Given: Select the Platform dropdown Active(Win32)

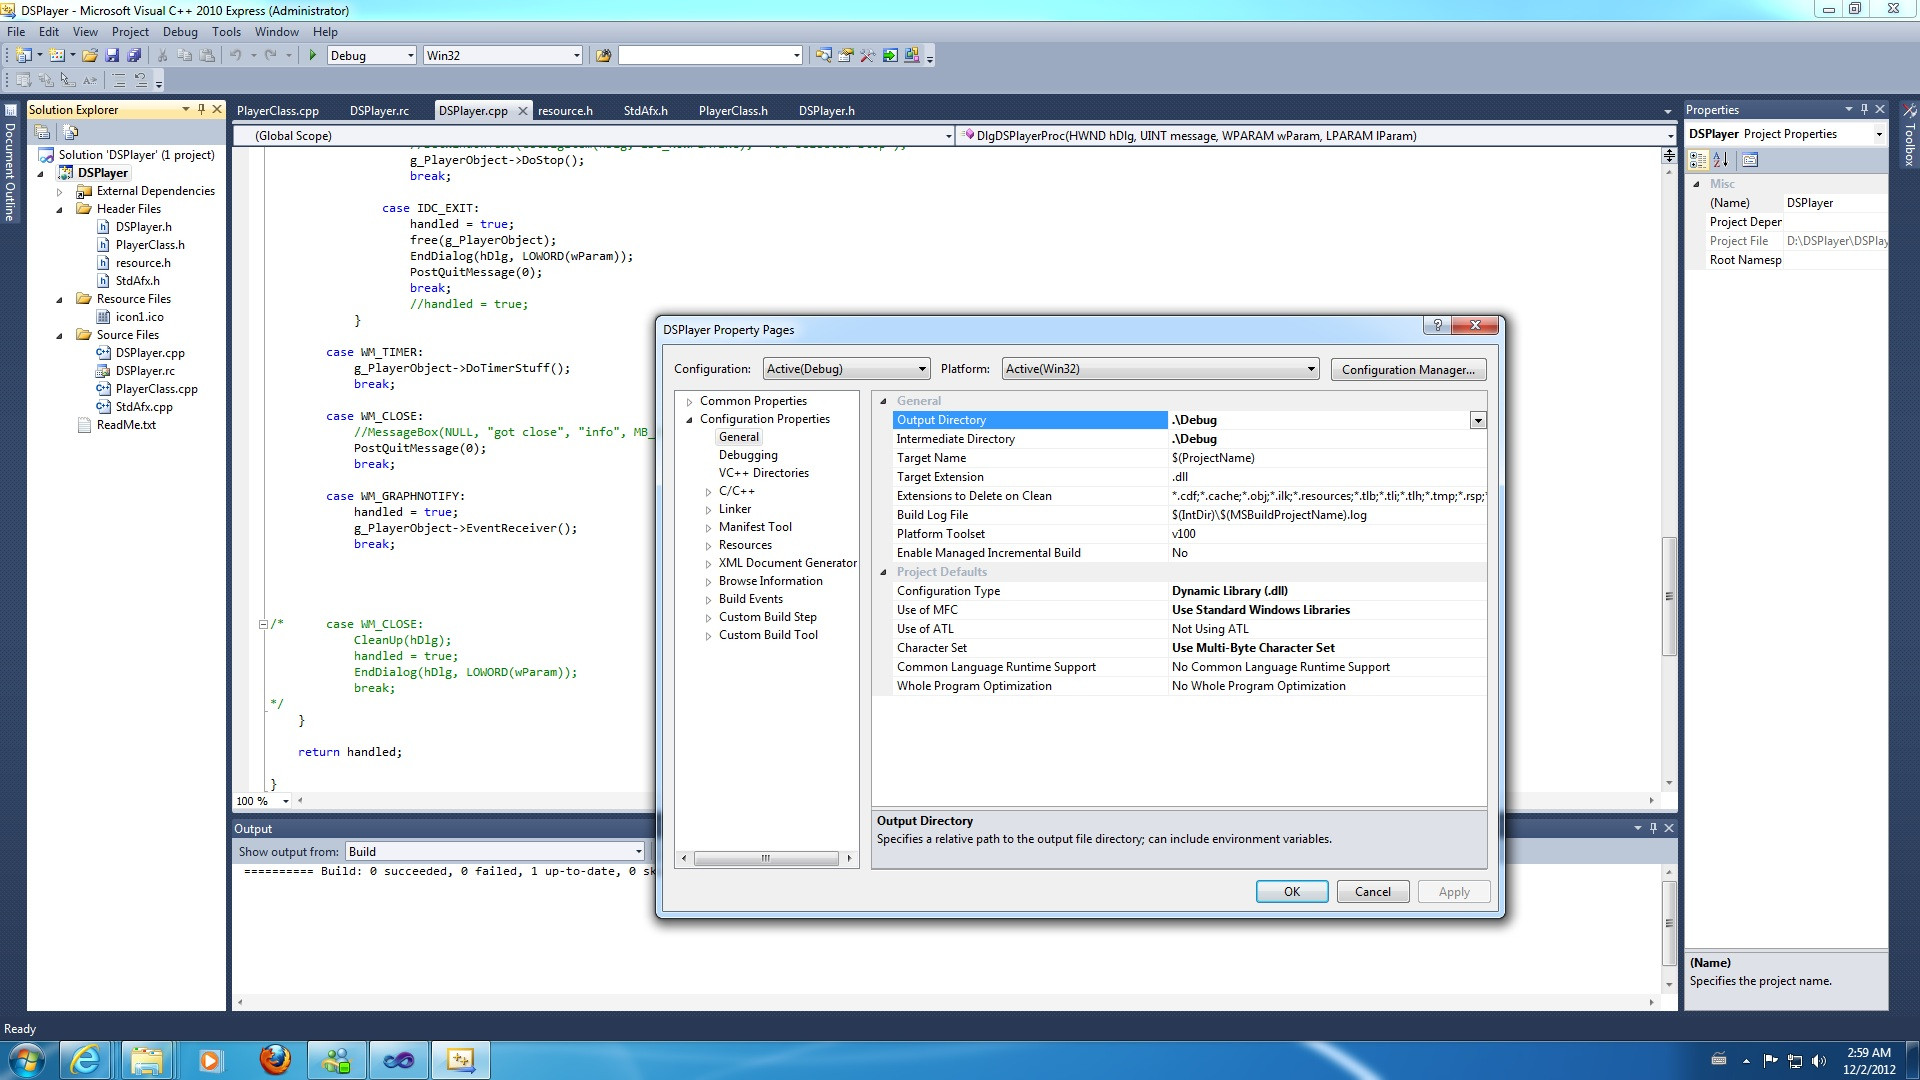Looking at the screenshot, I should (x=1158, y=369).
